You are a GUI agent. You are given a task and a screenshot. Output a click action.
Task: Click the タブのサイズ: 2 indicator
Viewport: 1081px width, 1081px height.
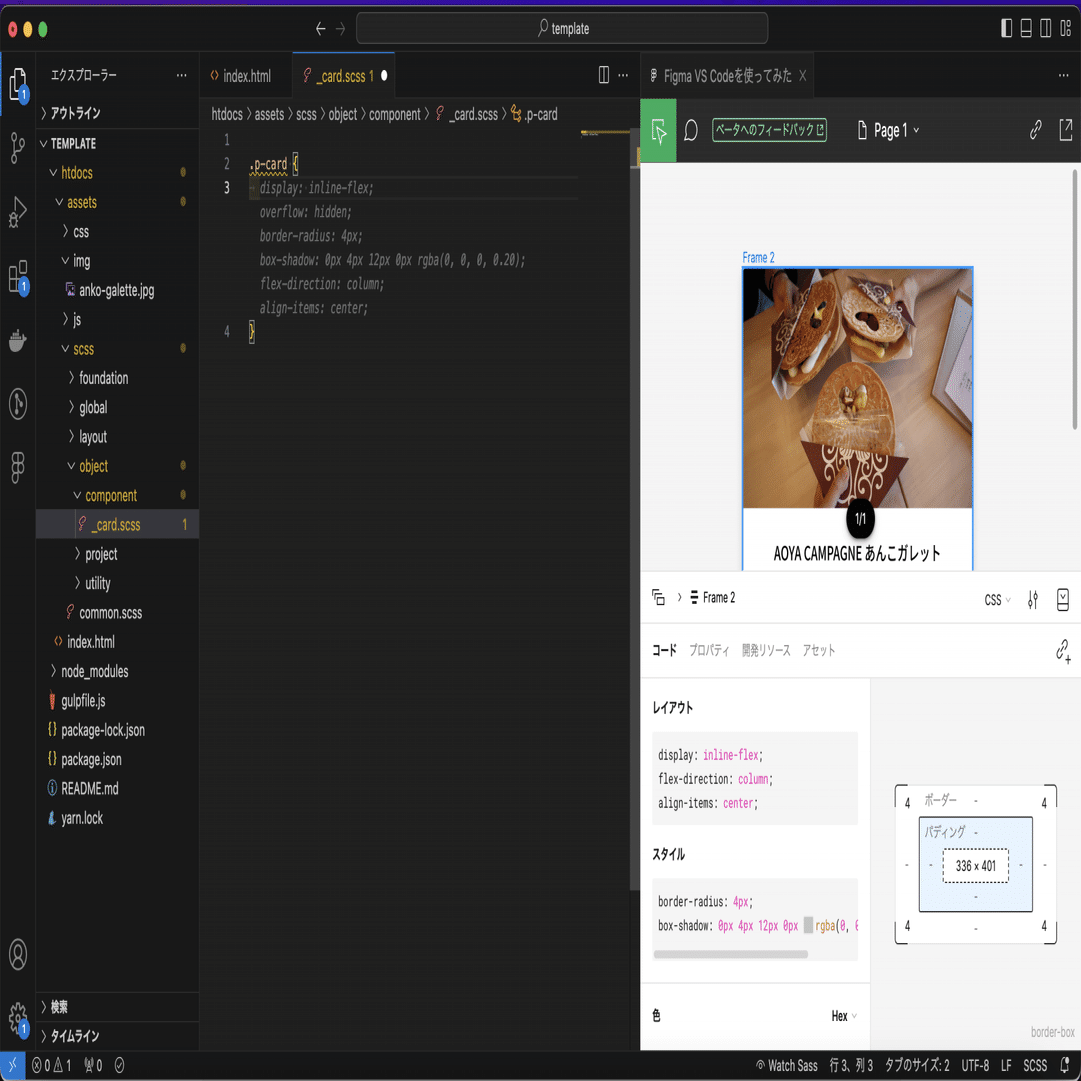click(x=916, y=1066)
